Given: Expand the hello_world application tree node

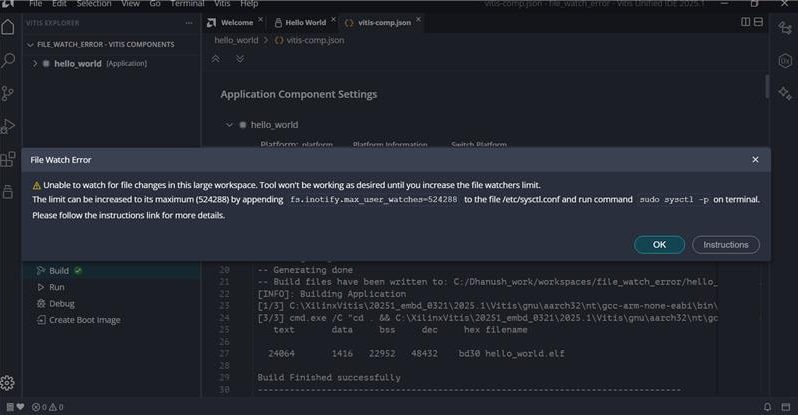Looking at the screenshot, I should (x=36, y=64).
